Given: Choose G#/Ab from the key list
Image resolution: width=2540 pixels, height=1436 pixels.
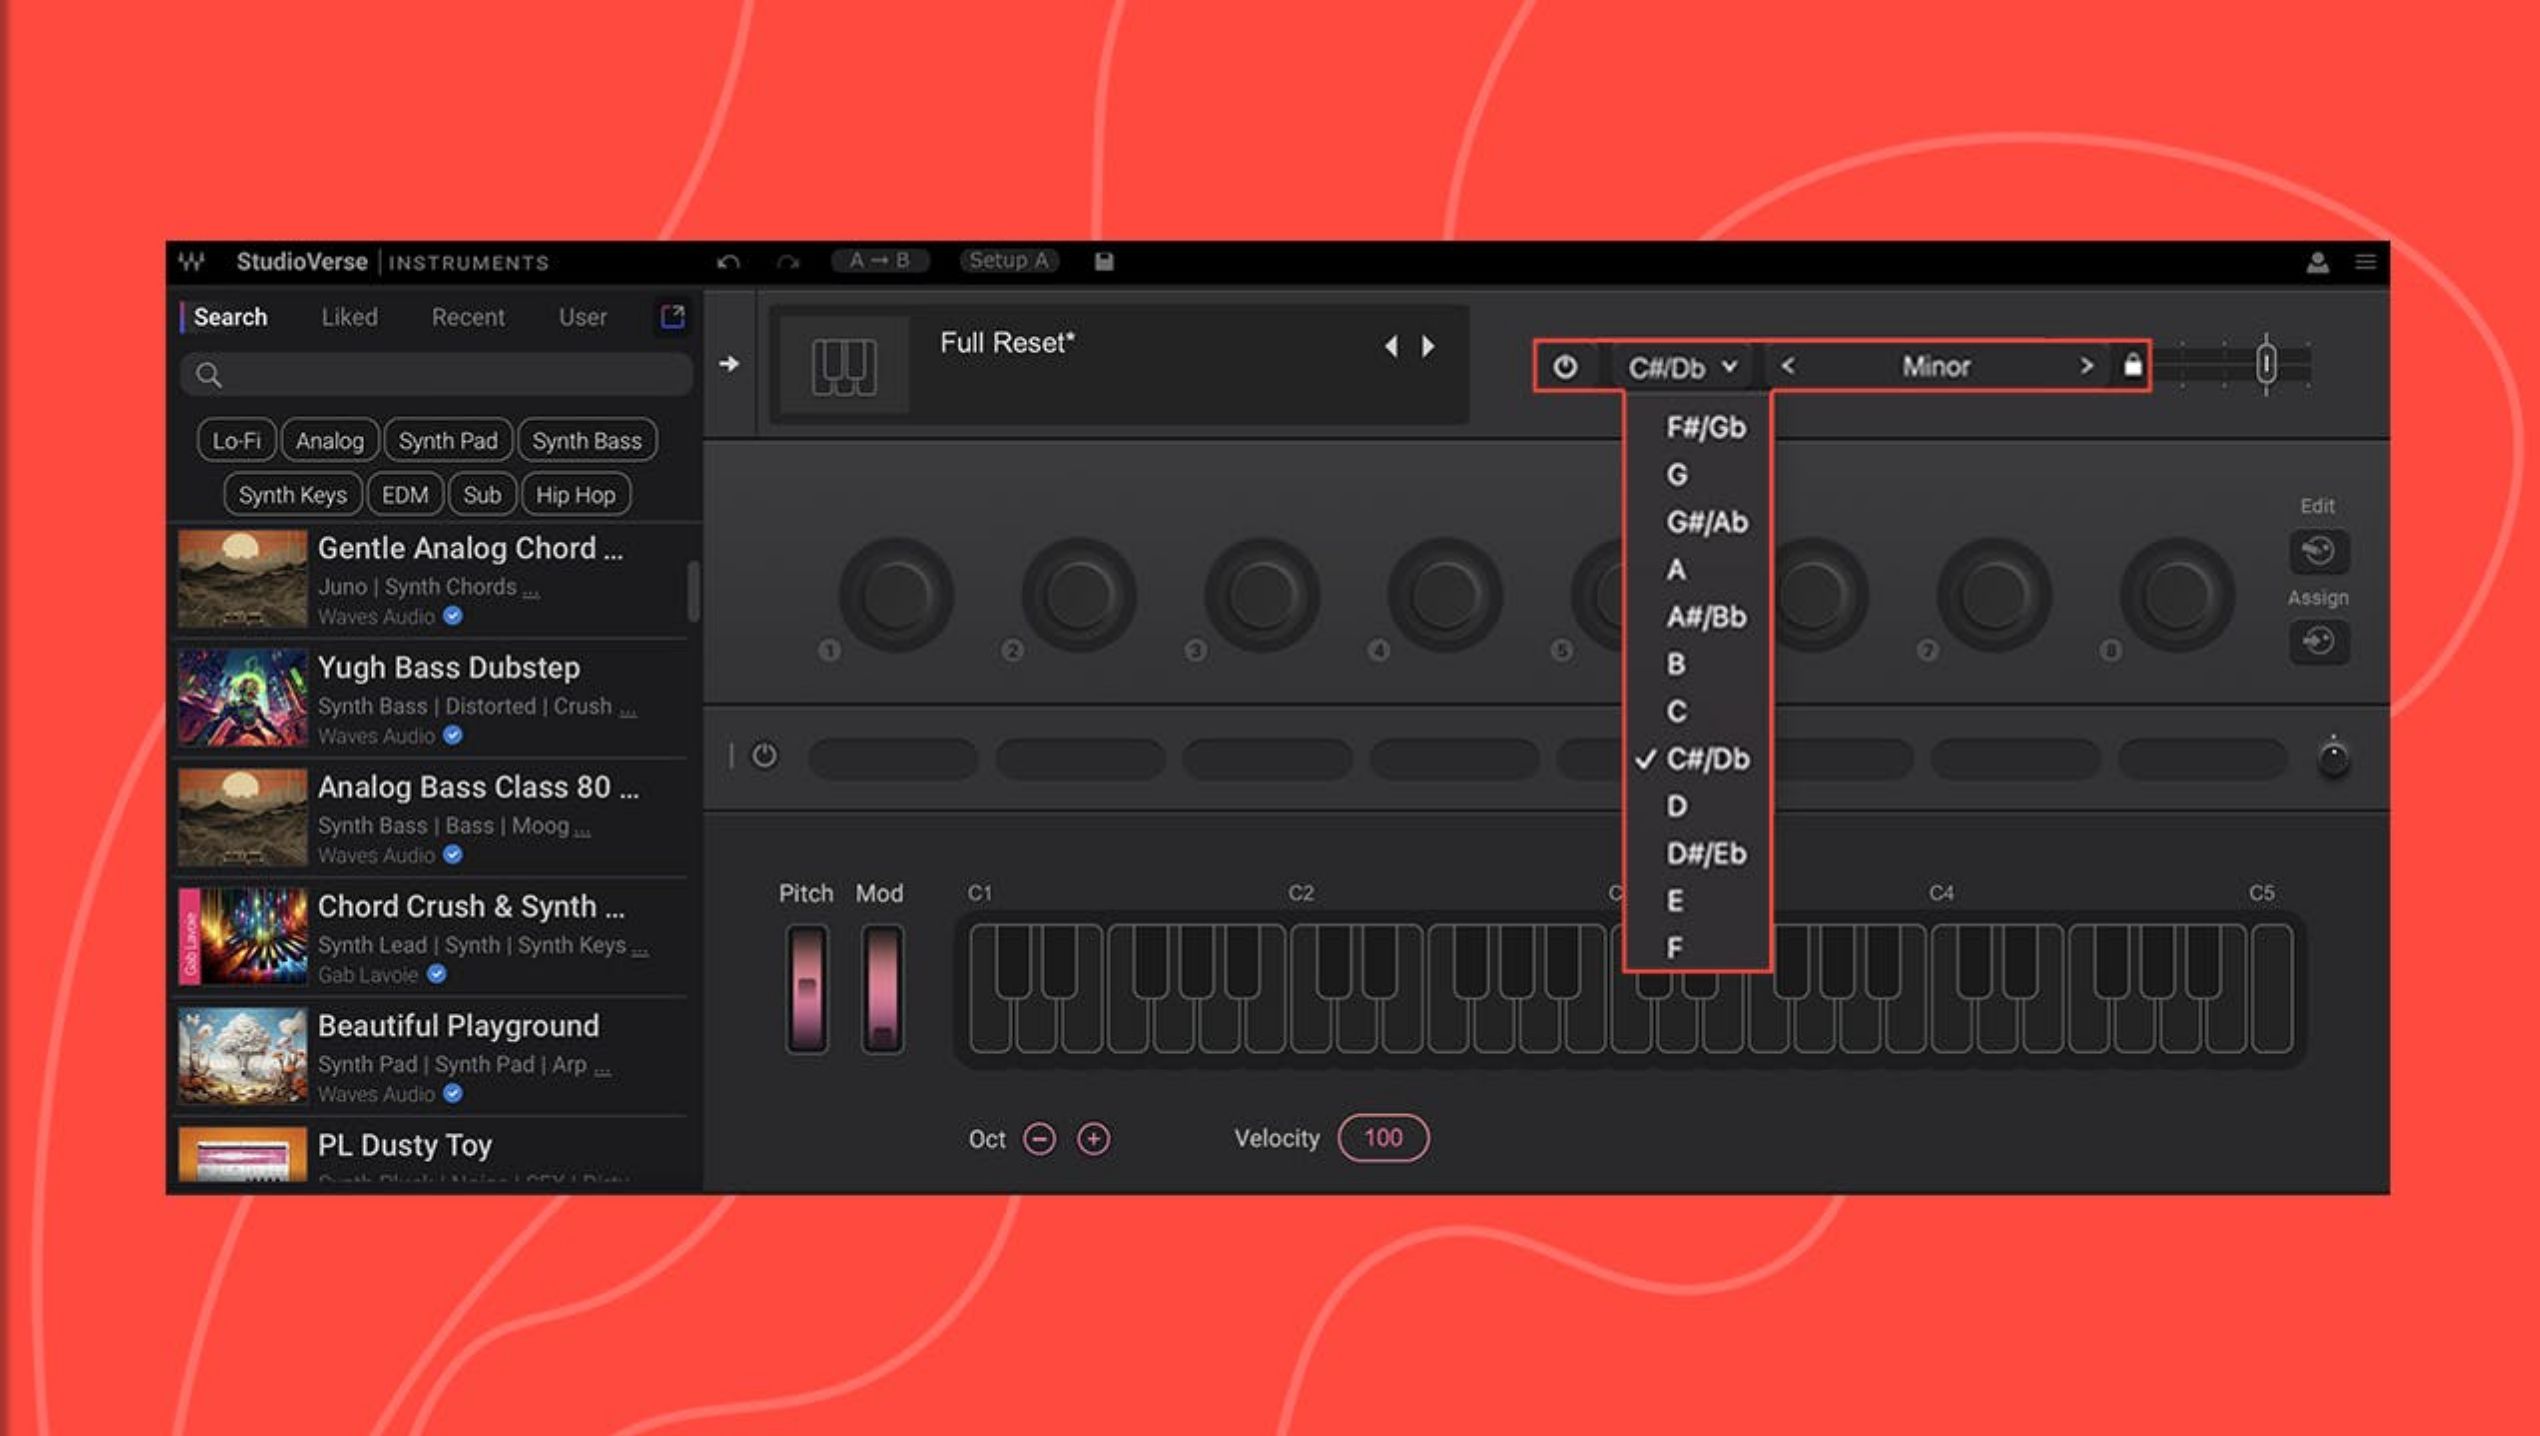Looking at the screenshot, I should pos(1706,522).
